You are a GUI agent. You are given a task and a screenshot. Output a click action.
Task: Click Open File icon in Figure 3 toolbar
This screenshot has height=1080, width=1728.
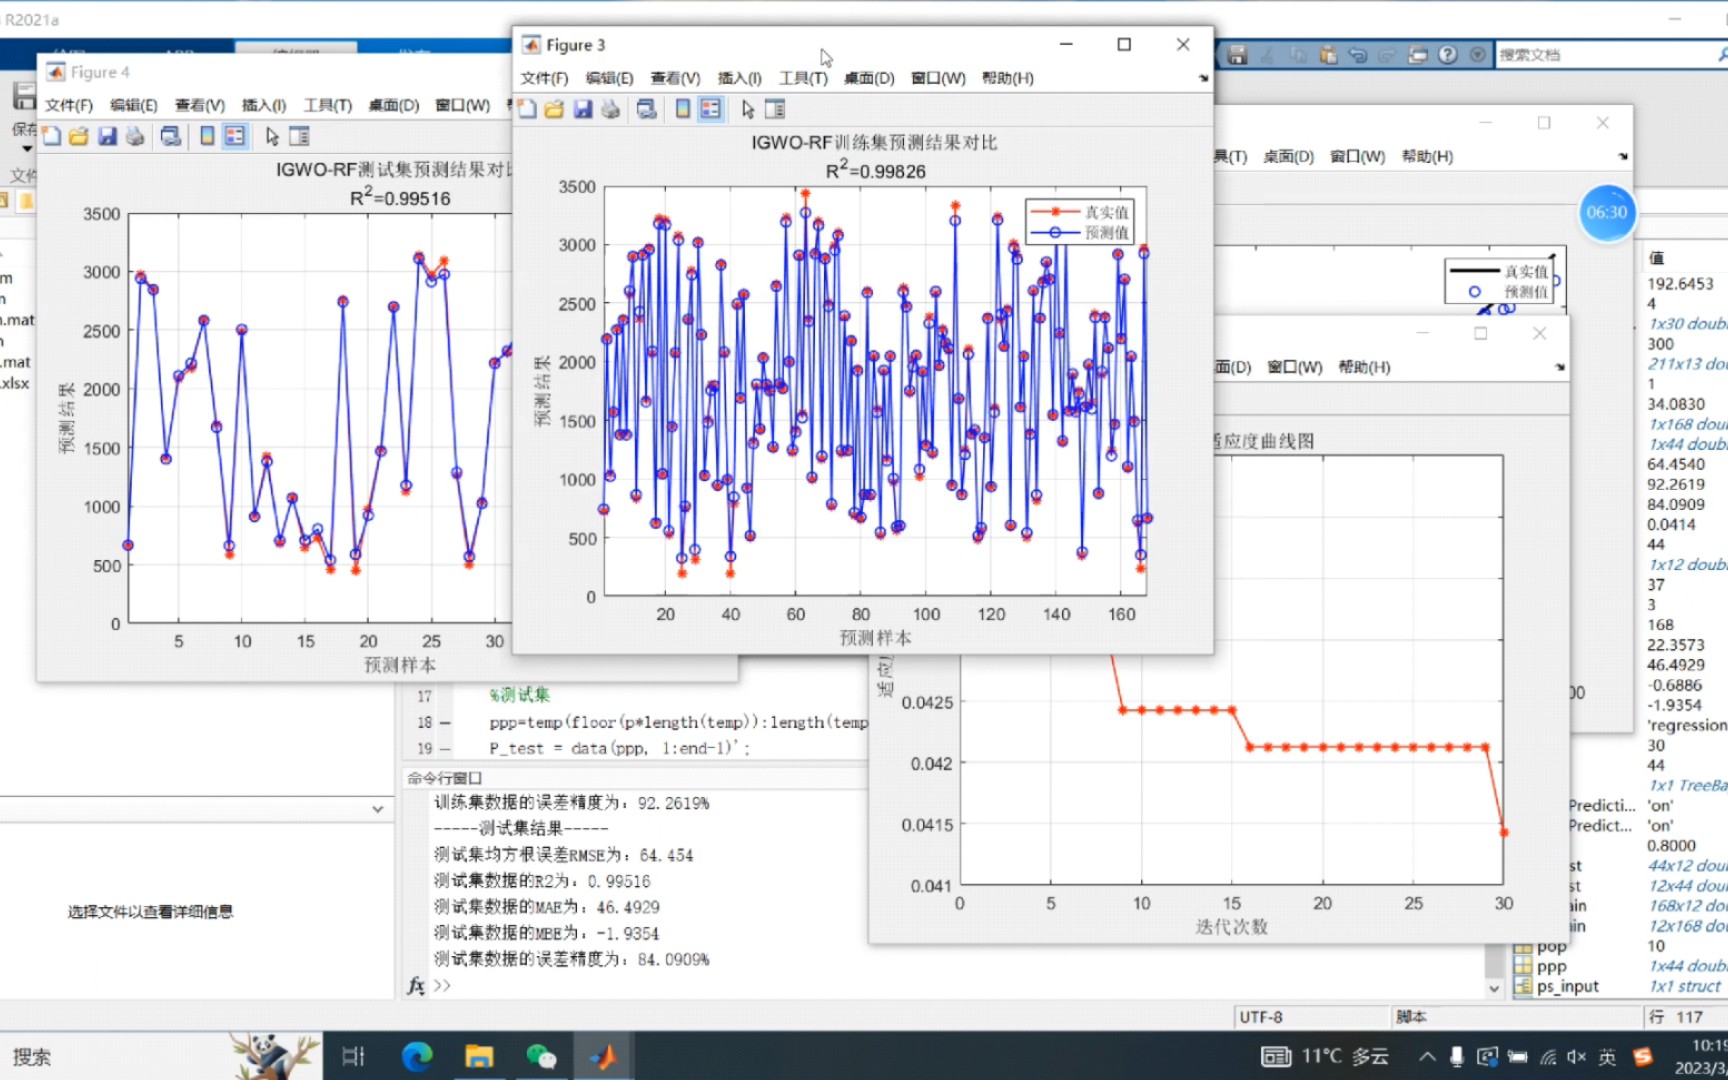pos(554,109)
